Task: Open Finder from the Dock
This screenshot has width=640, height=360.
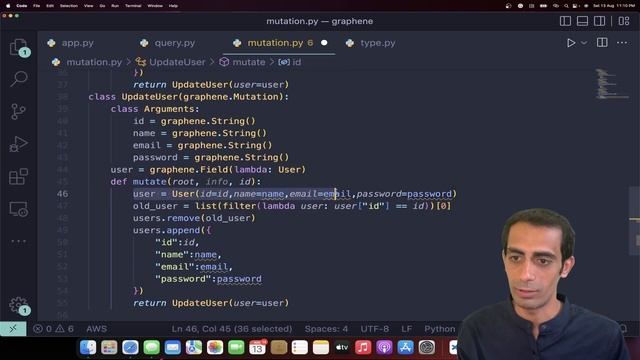Action: coord(88,347)
